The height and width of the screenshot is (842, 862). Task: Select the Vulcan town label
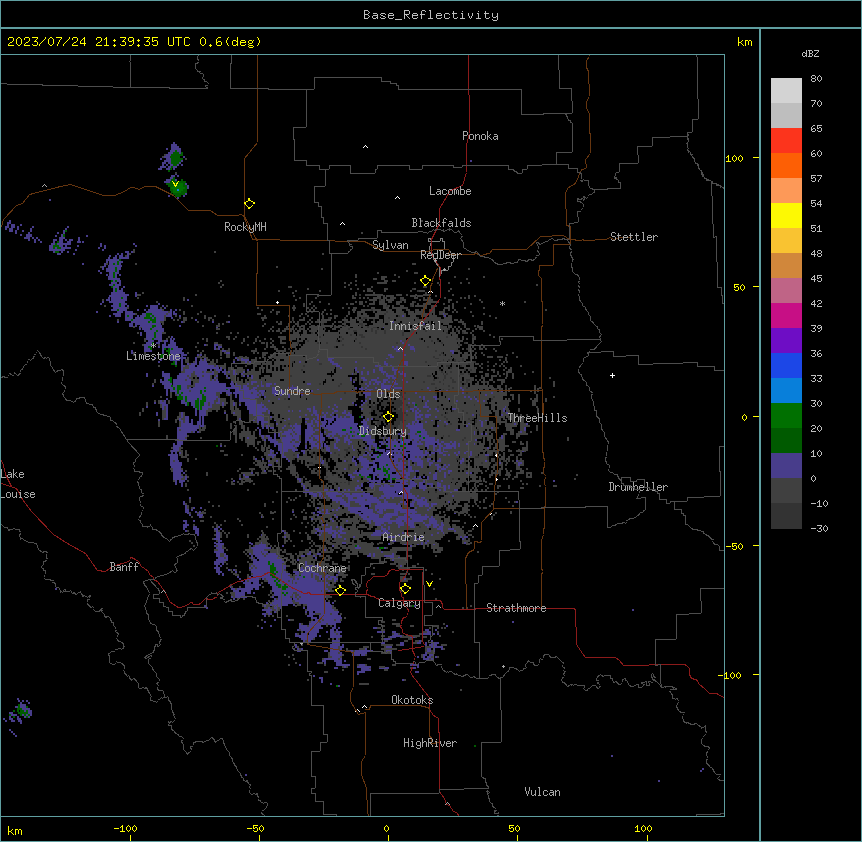(542, 792)
